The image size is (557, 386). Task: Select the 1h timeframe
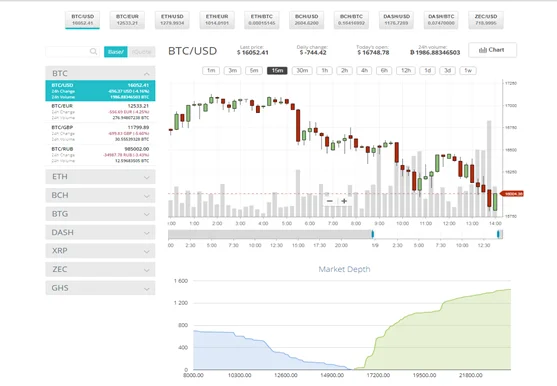[x=325, y=70]
